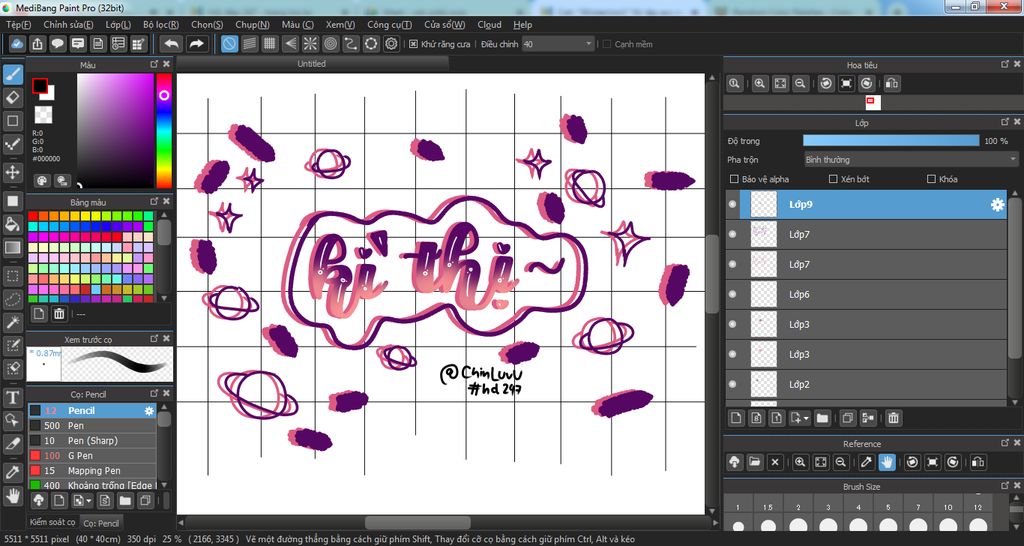
Task: Click the black foreground color swatch
Action: tap(40, 86)
